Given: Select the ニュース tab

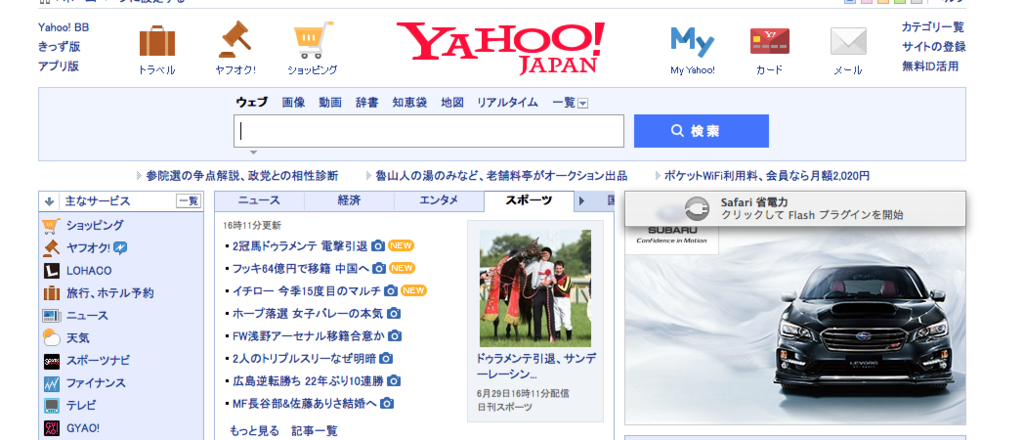Looking at the screenshot, I should point(259,200).
